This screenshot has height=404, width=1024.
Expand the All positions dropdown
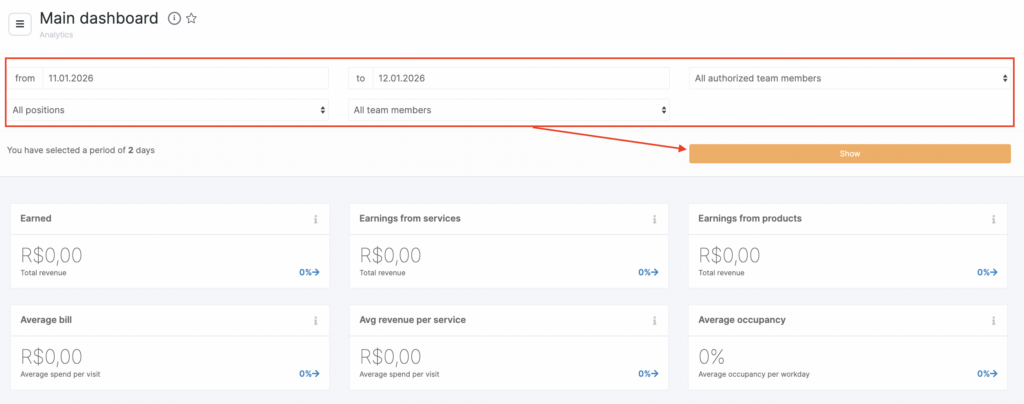(x=168, y=110)
